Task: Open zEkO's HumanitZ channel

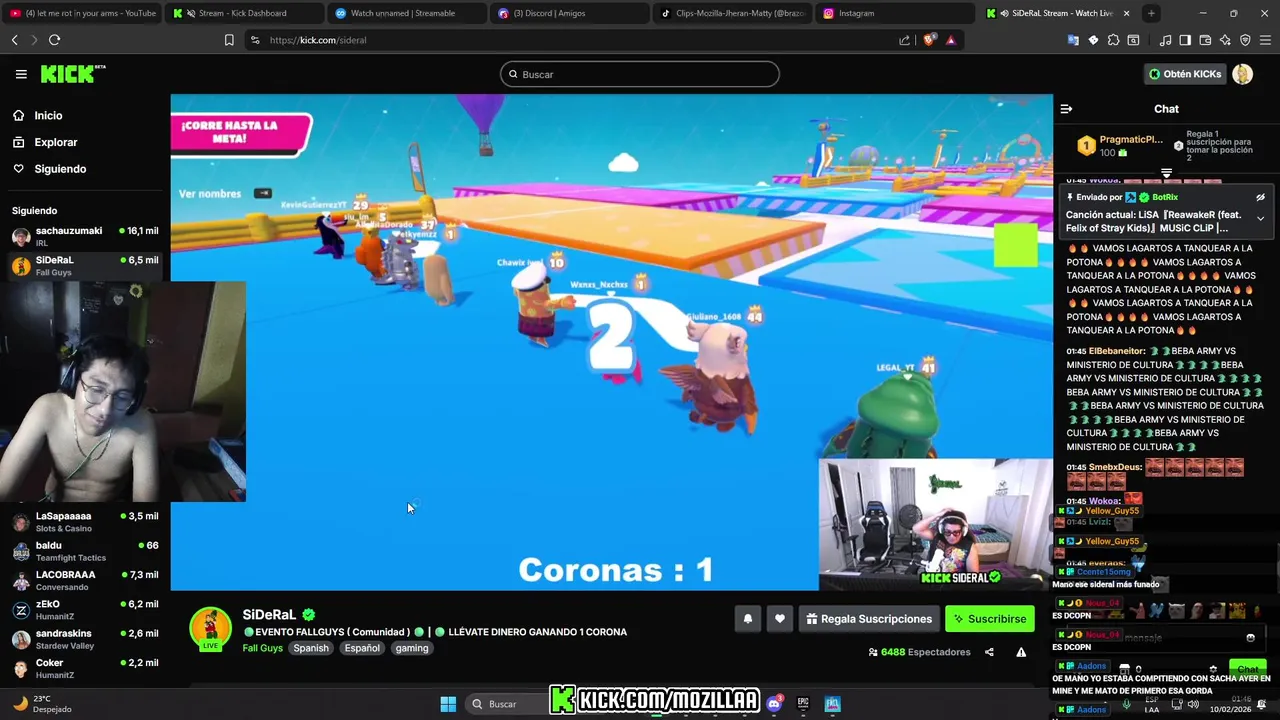Action: click(84, 610)
